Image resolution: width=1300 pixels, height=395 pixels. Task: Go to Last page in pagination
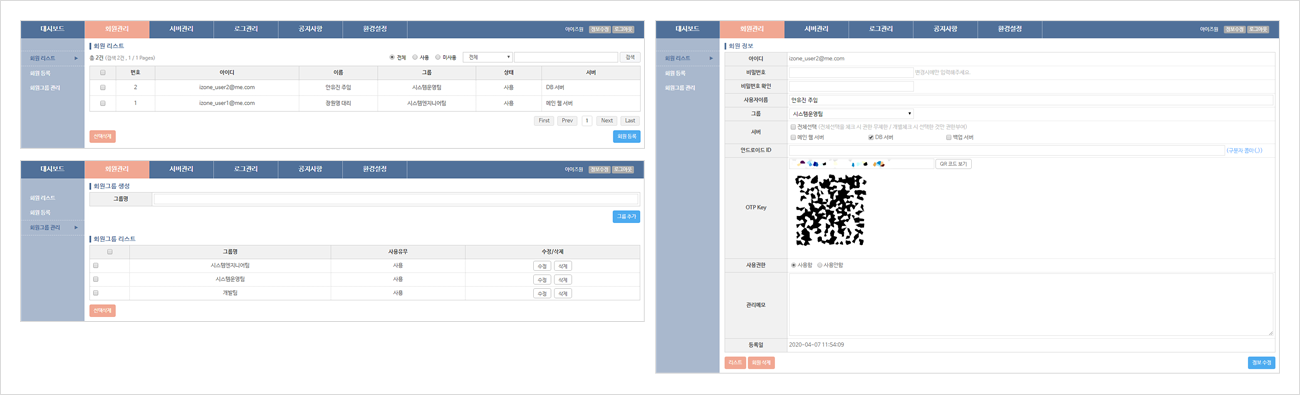click(629, 120)
